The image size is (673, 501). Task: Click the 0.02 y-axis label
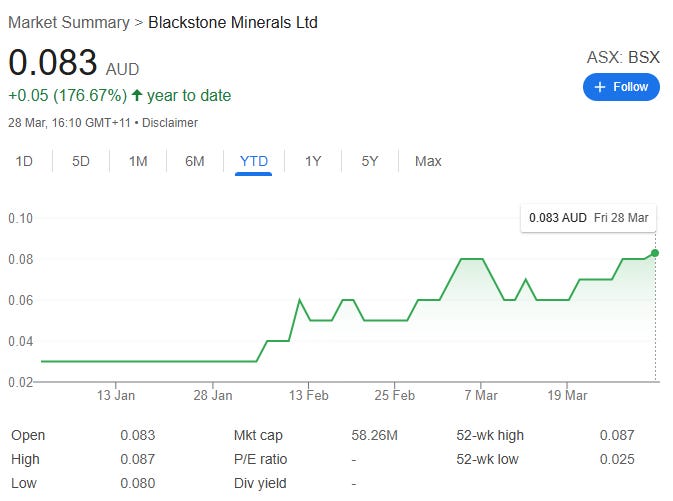[20, 382]
